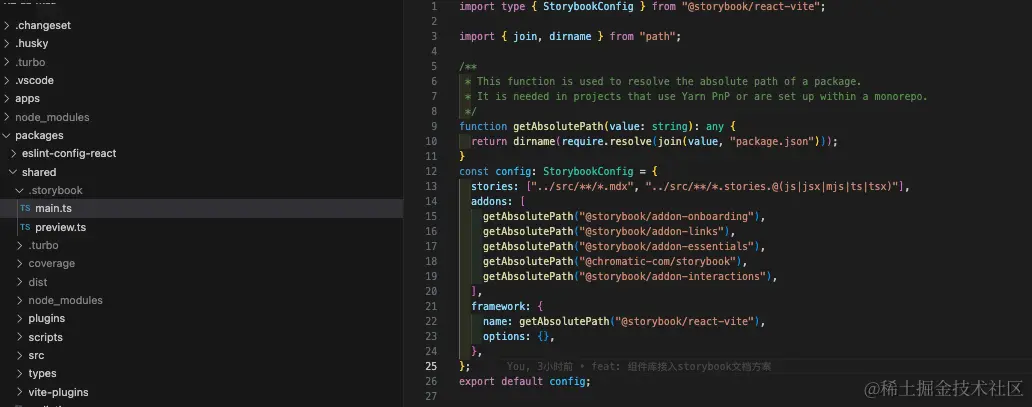Expand the eslint-config-react folder

tap(68, 153)
